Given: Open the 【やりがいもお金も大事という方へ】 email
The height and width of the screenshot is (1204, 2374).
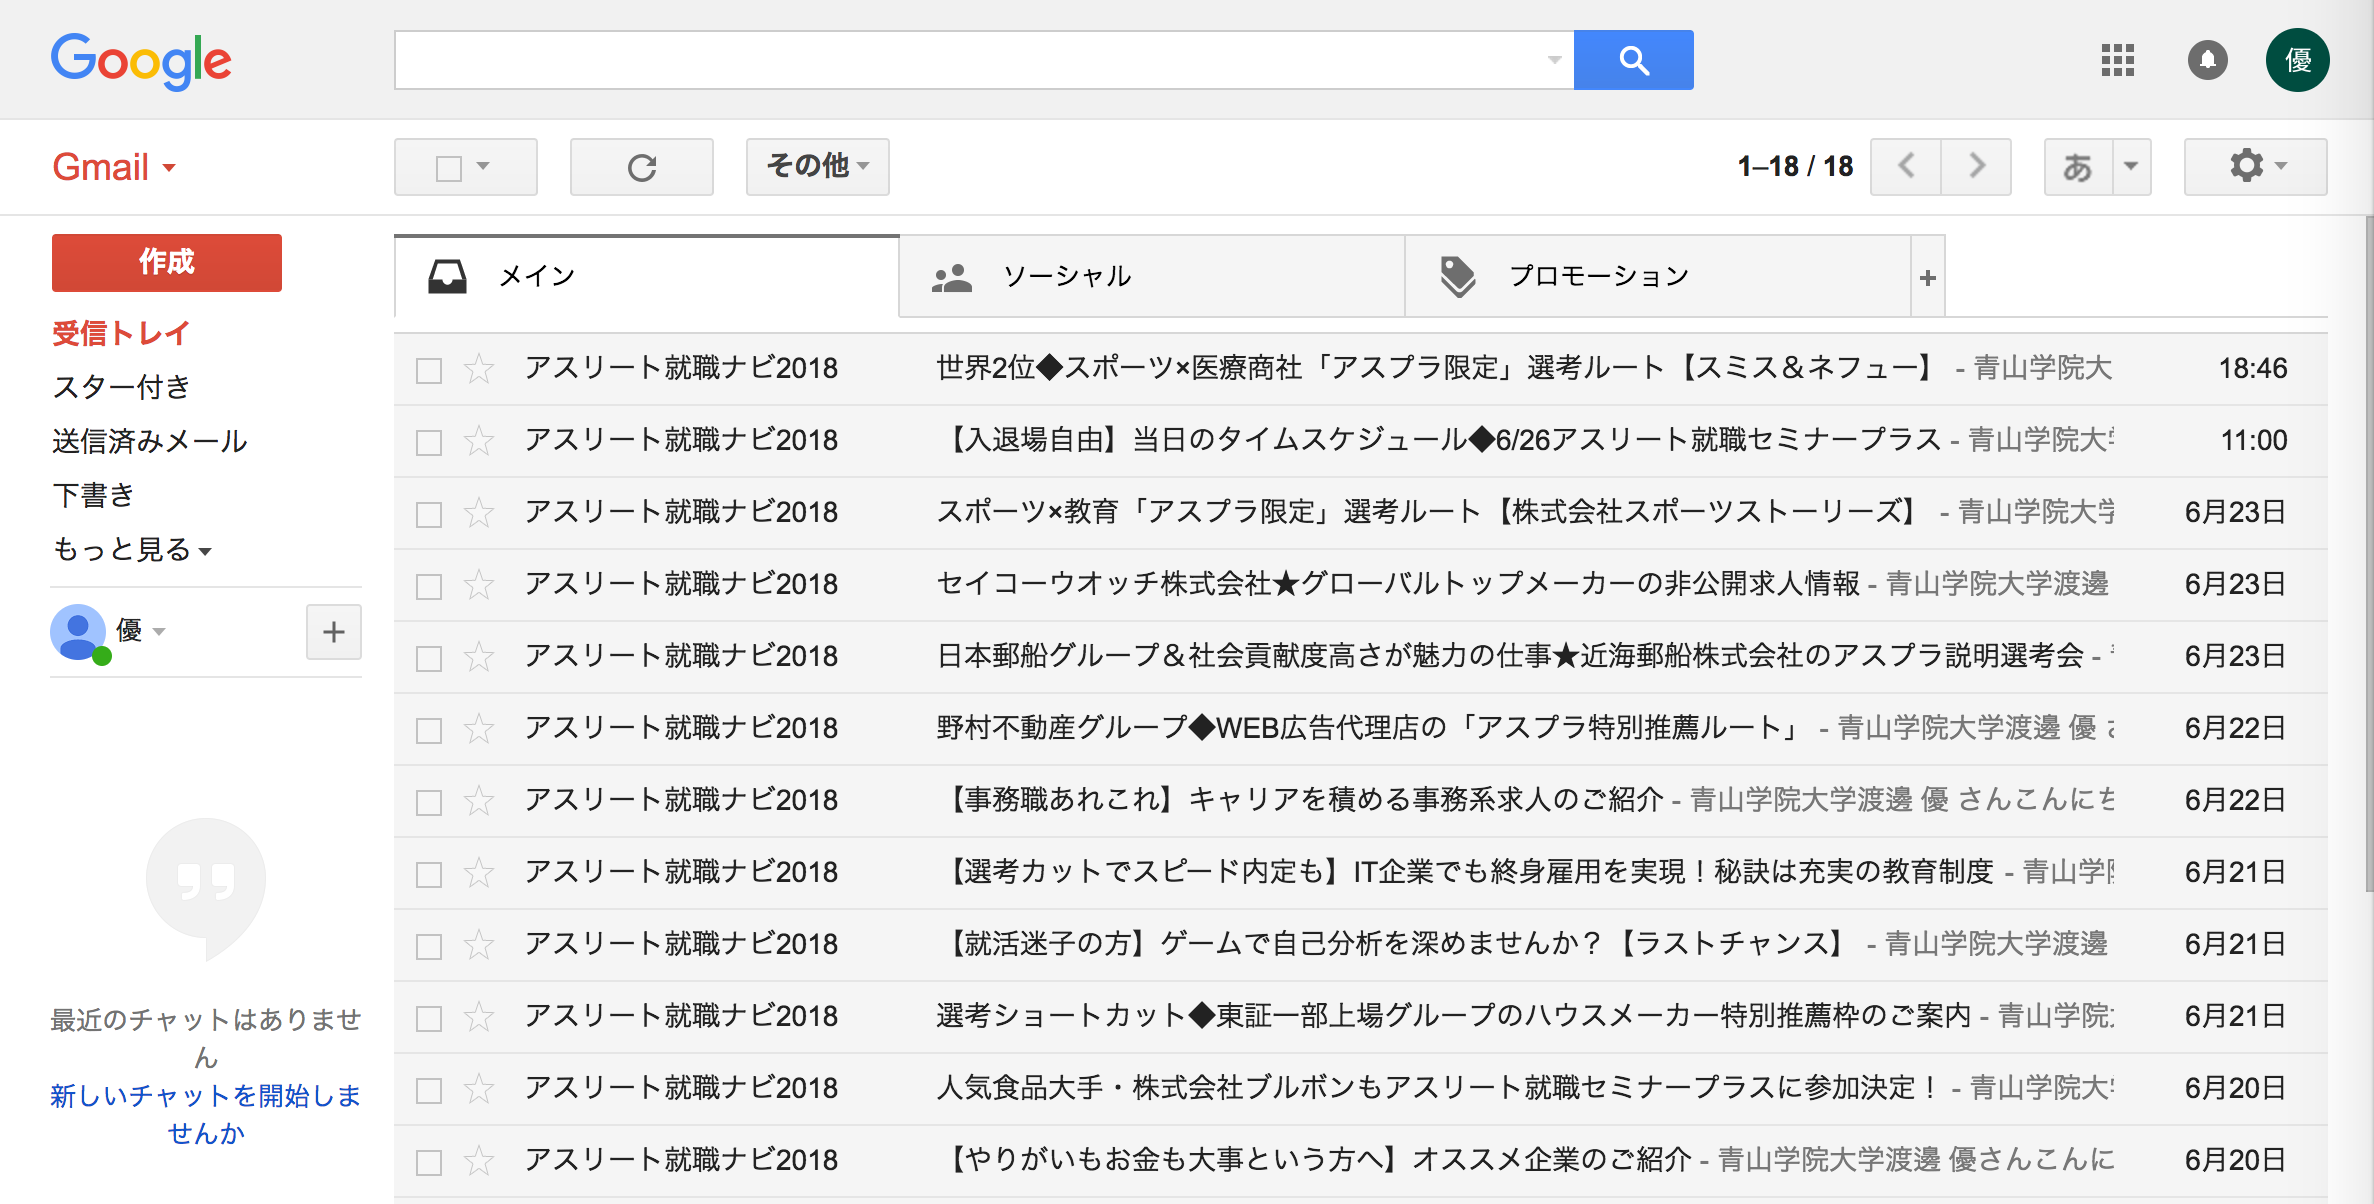Looking at the screenshot, I should [1360, 1161].
